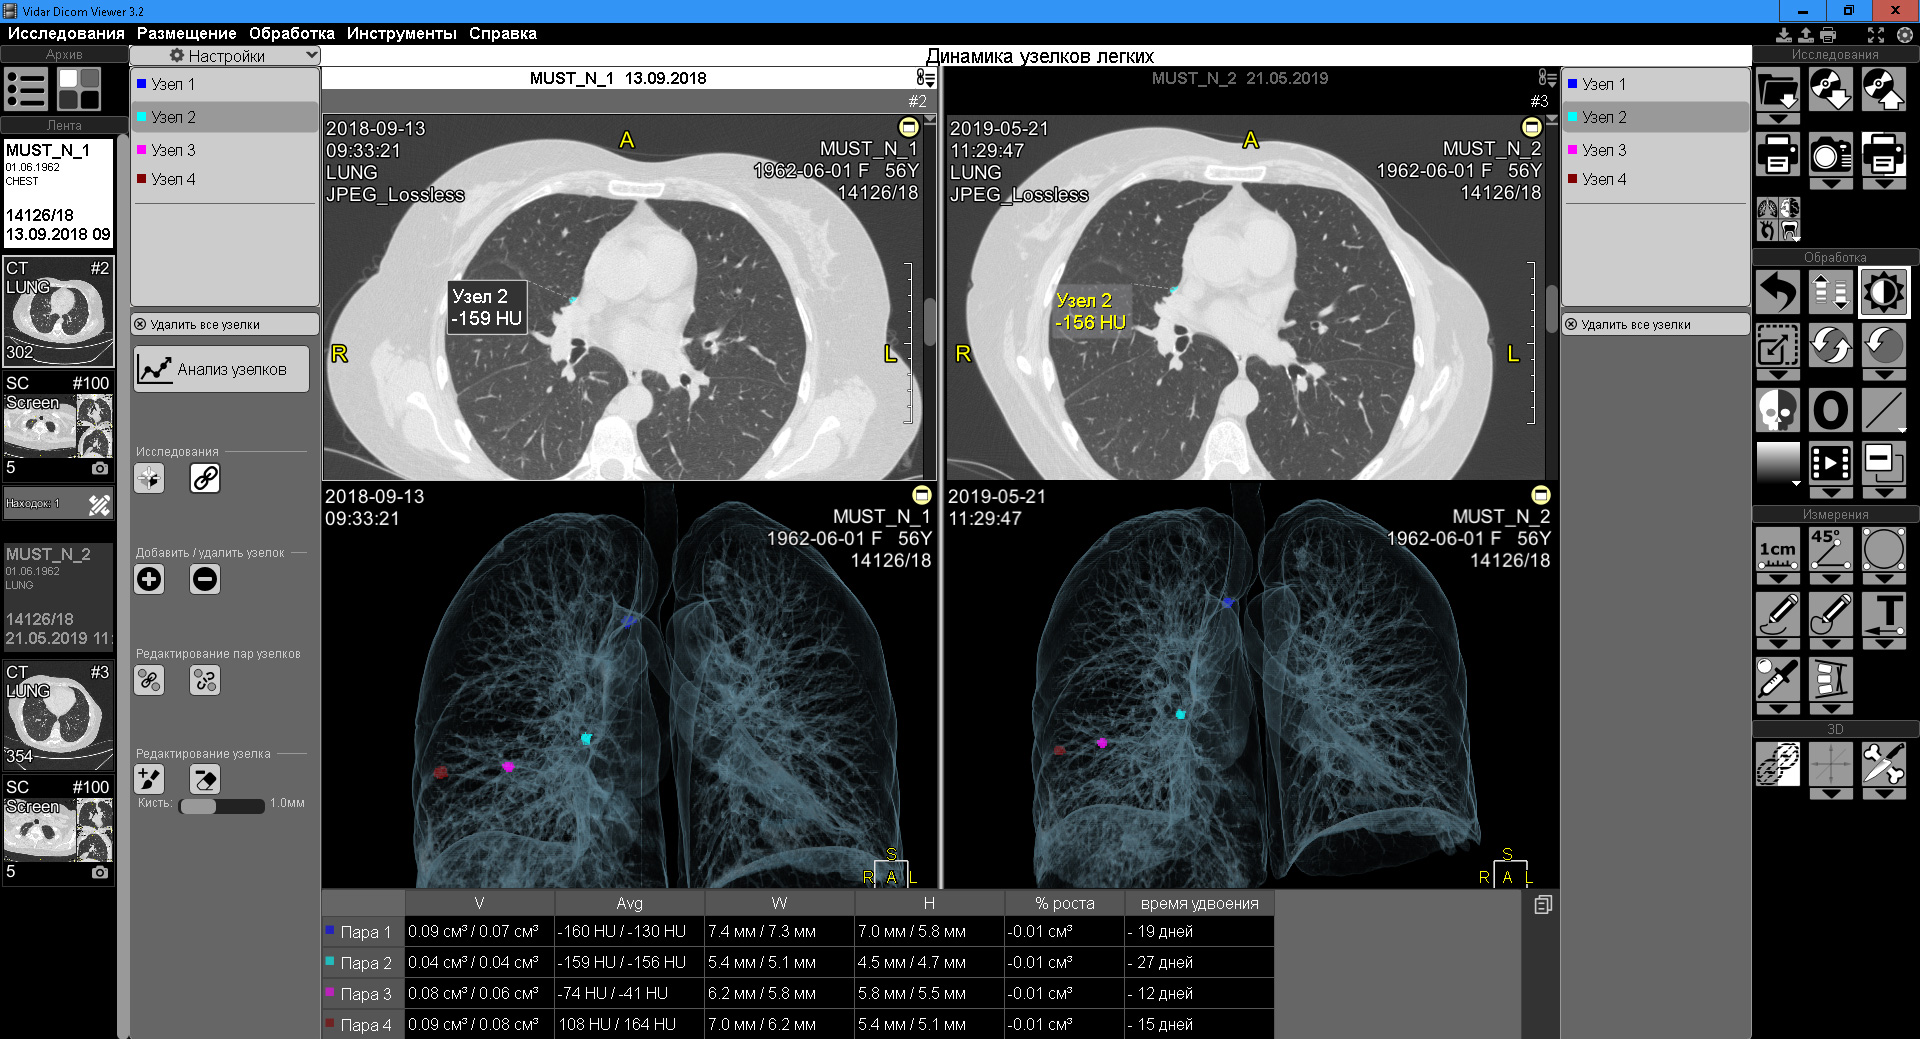This screenshot has width=1920, height=1039.
Task: Toggle the study linking chain icon
Action: pyautogui.click(x=205, y=478)
